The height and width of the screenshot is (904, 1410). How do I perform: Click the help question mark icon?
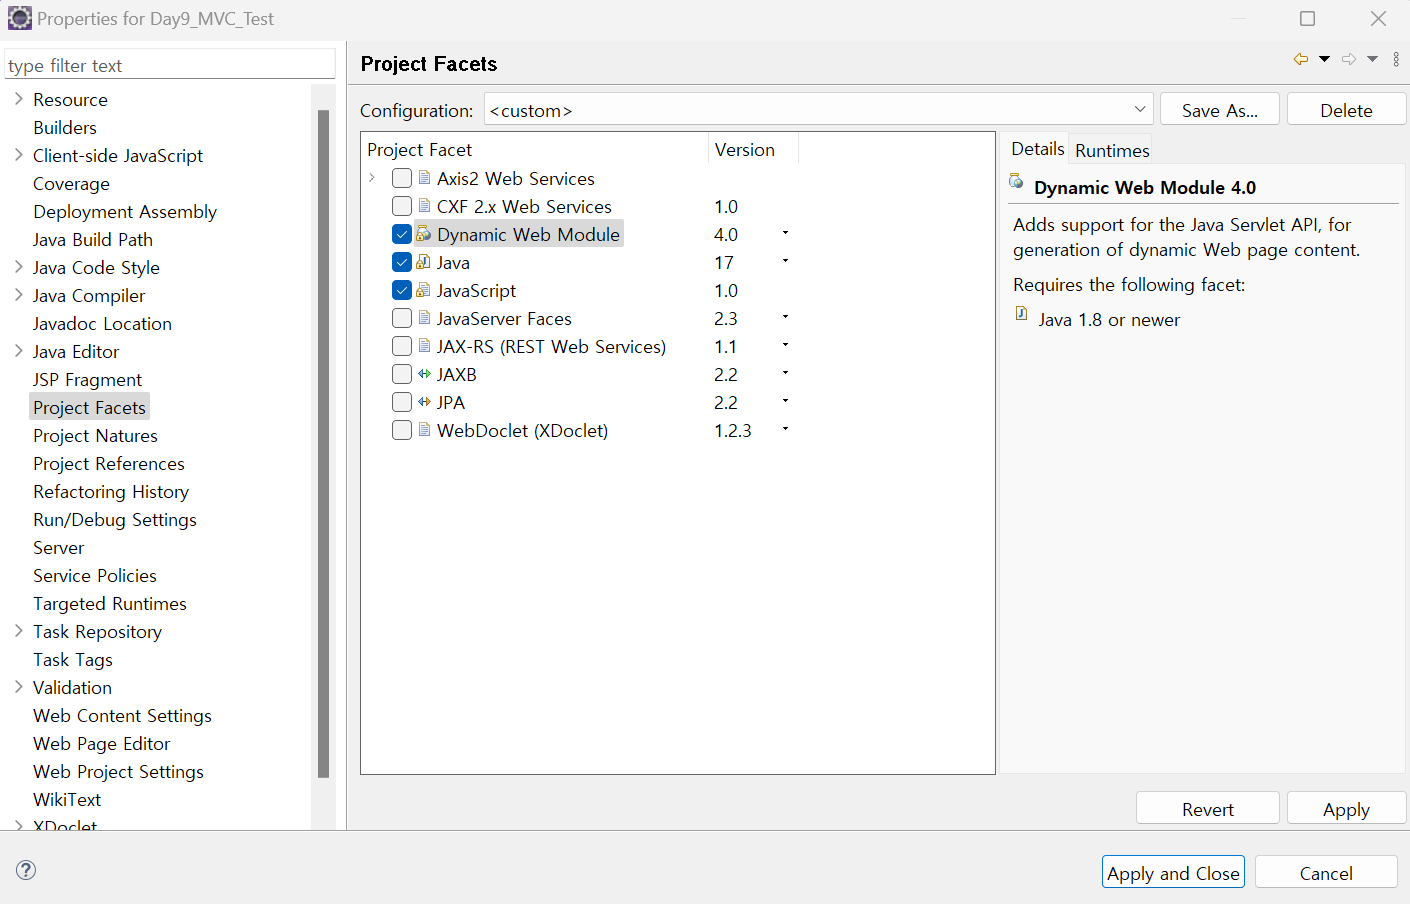tap(26, 870)
